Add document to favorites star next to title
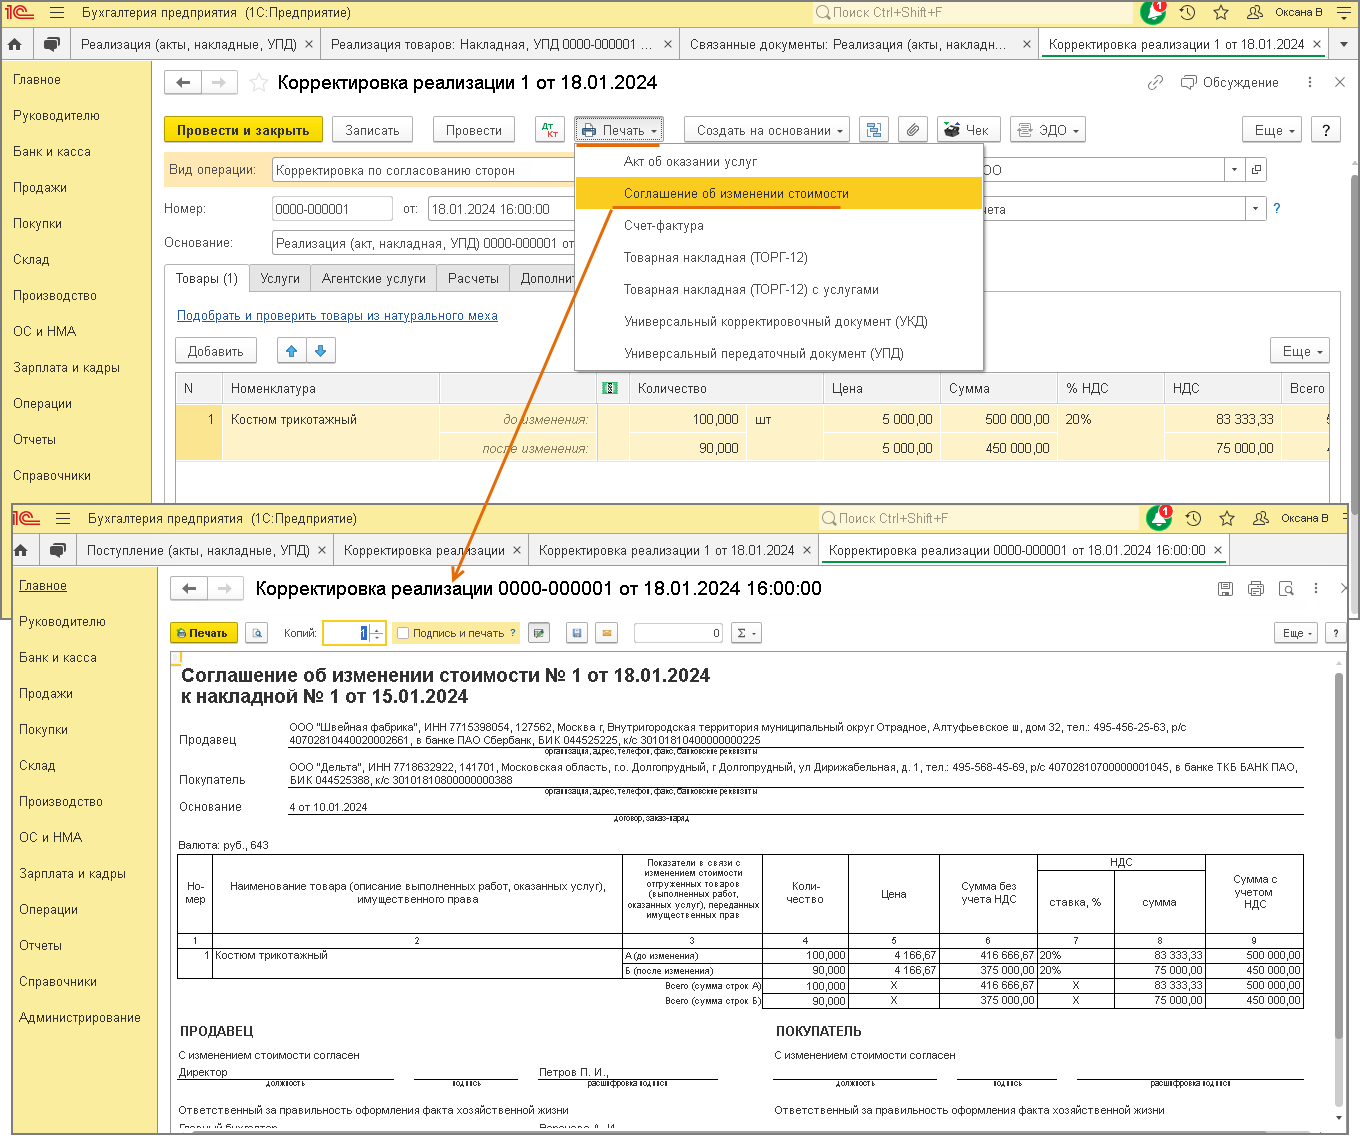The image size is (1360, 1136). [x=259, y=82]
